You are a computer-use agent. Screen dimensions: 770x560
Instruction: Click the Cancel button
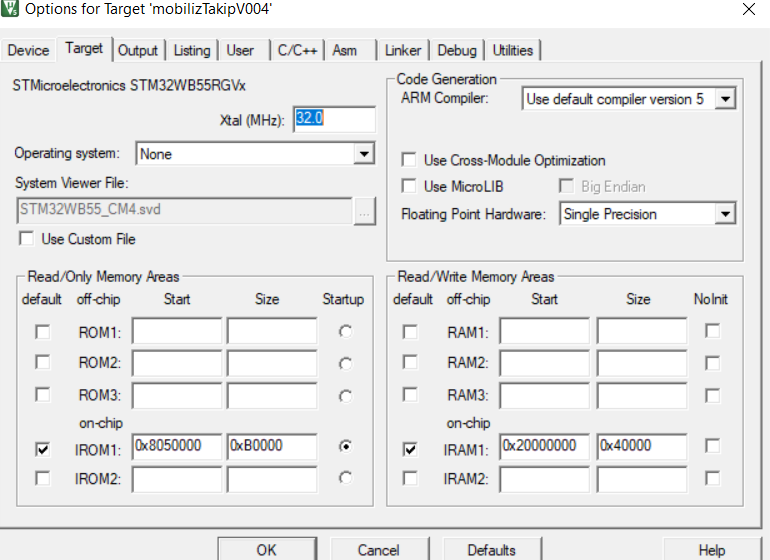(379, 549)
